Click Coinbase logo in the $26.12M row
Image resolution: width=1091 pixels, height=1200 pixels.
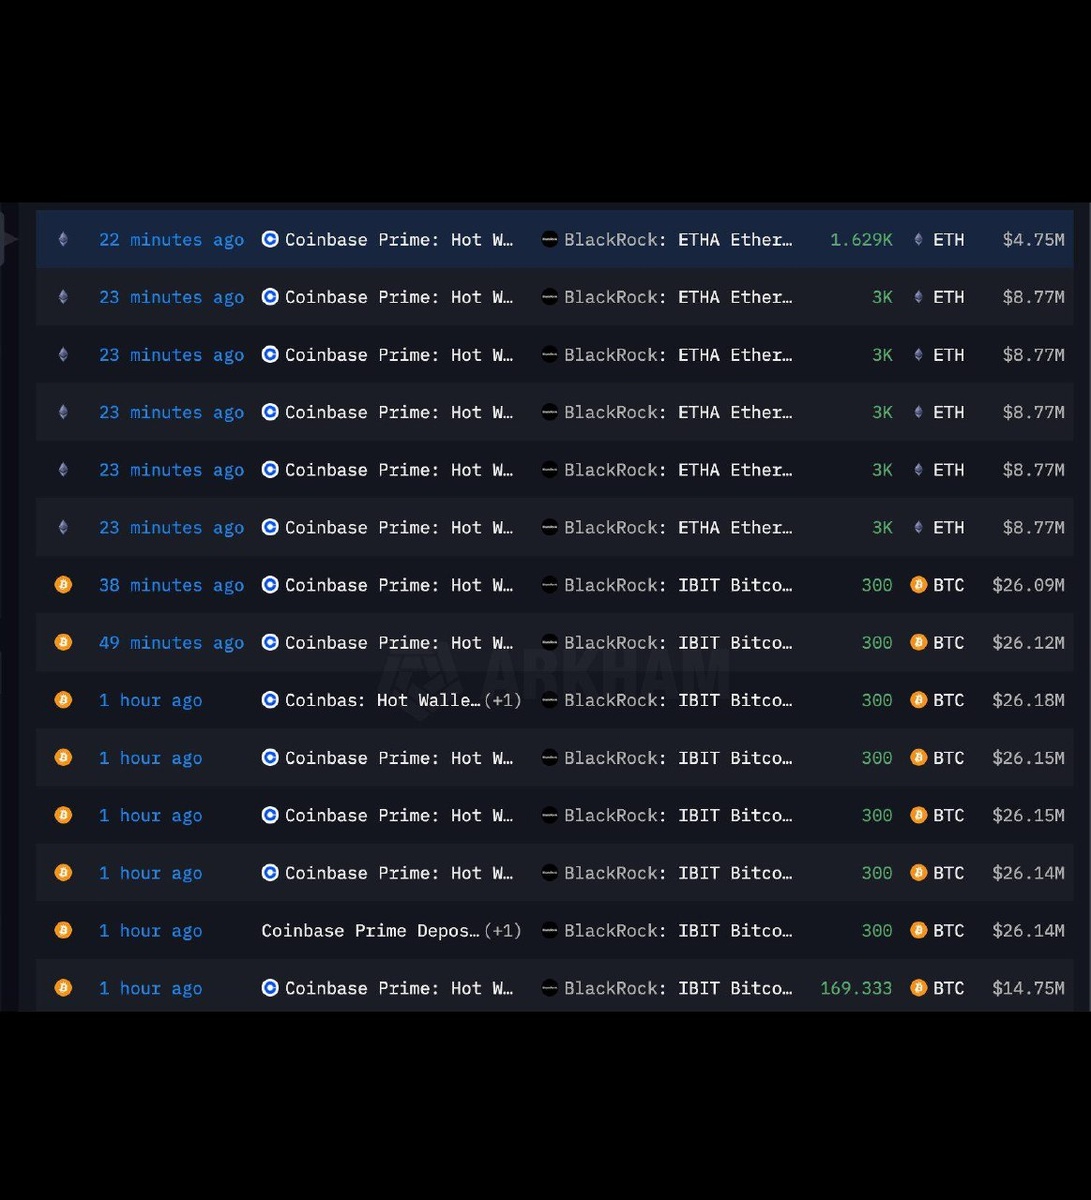[x=270, y=642]
